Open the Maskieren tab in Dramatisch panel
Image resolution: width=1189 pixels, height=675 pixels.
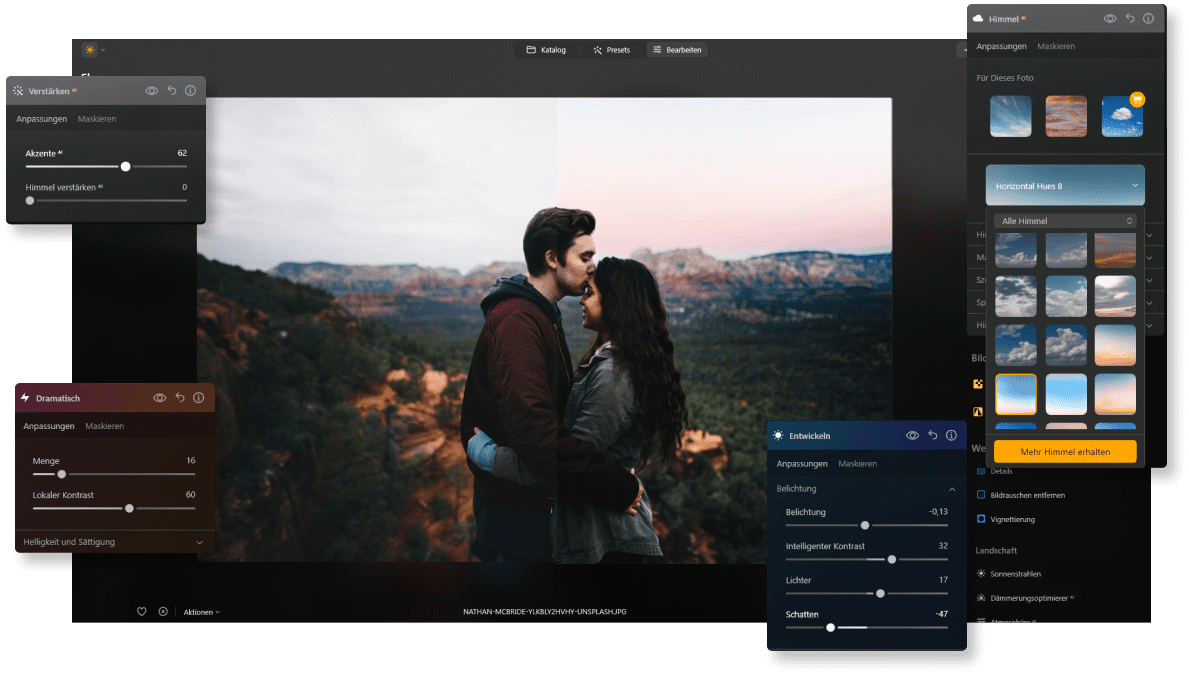(105, 426)
